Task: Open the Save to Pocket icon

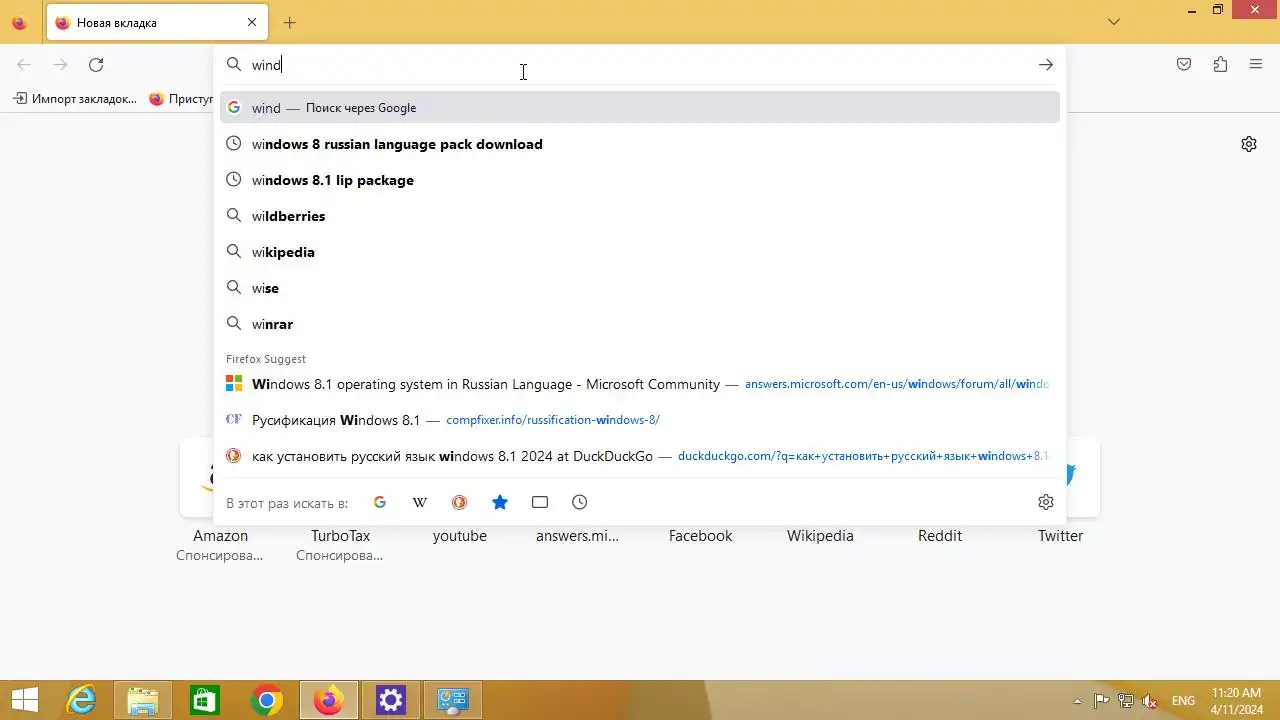Action: pyautogui.click(x=1184, y=65)
